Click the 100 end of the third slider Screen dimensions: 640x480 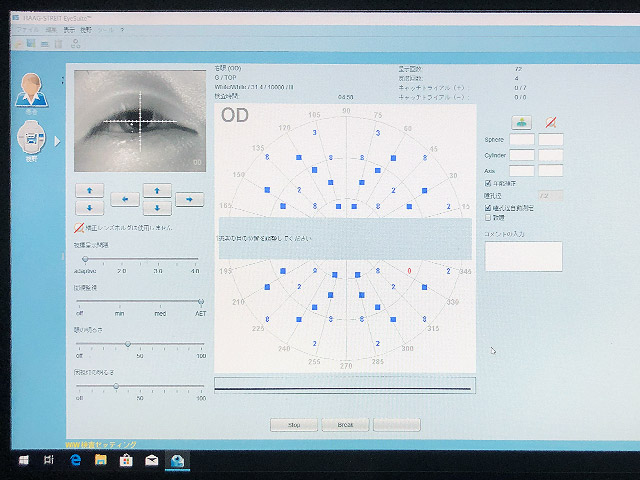[201, 344]
